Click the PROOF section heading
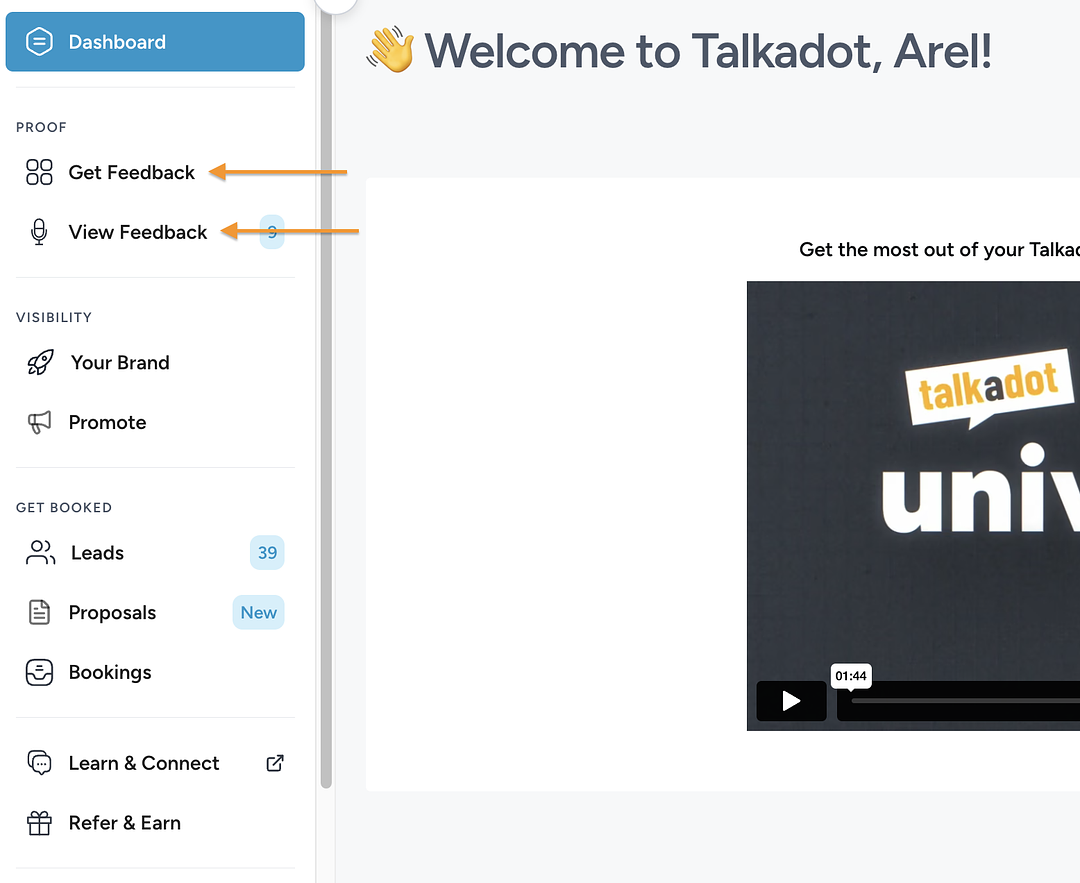The image size is (1080, 883). pyautogui.click(x=41, y=127)
